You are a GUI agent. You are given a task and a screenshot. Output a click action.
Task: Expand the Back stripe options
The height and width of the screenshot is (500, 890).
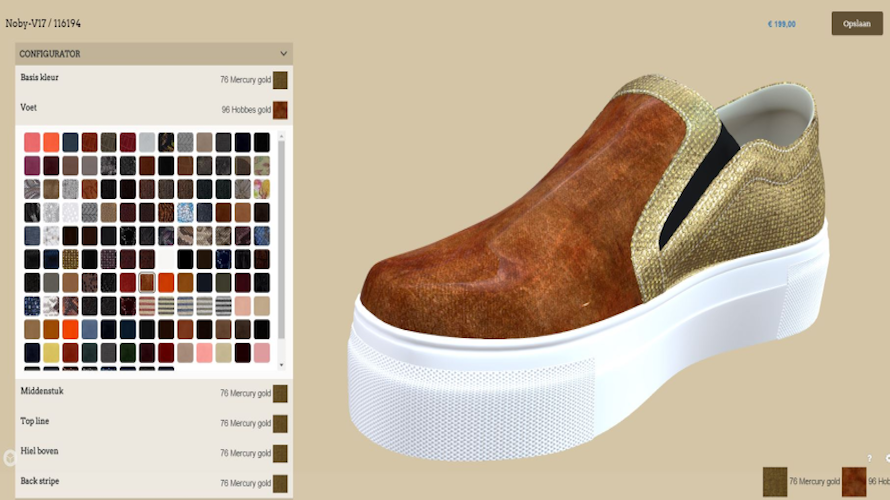(154, 483)
